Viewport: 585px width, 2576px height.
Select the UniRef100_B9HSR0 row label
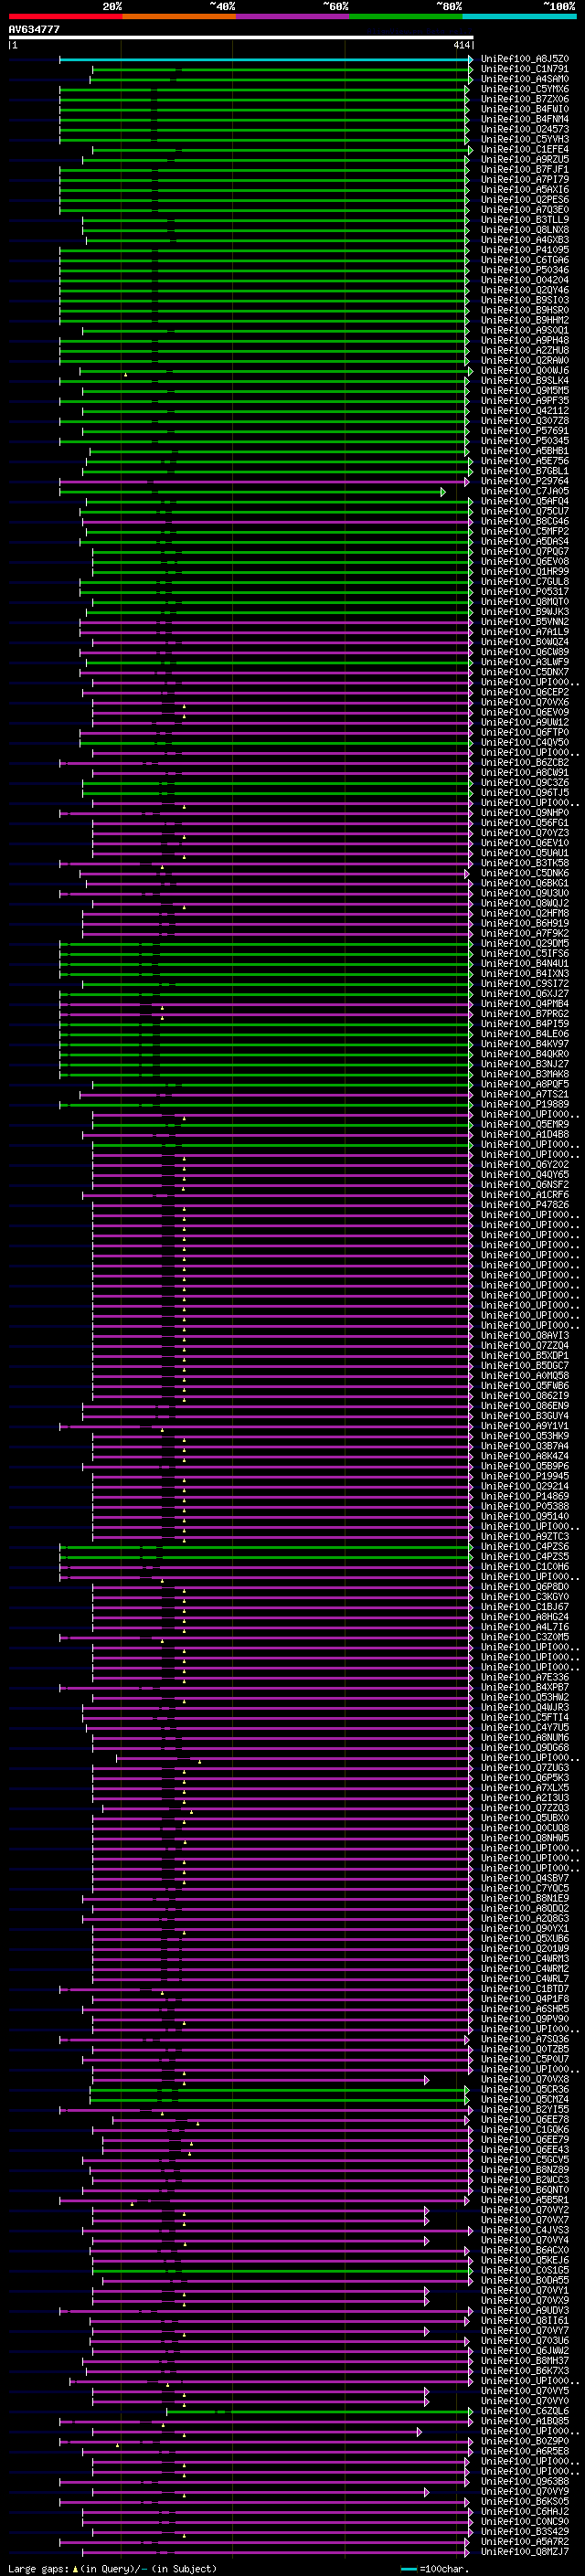click(x=525, y=310)
